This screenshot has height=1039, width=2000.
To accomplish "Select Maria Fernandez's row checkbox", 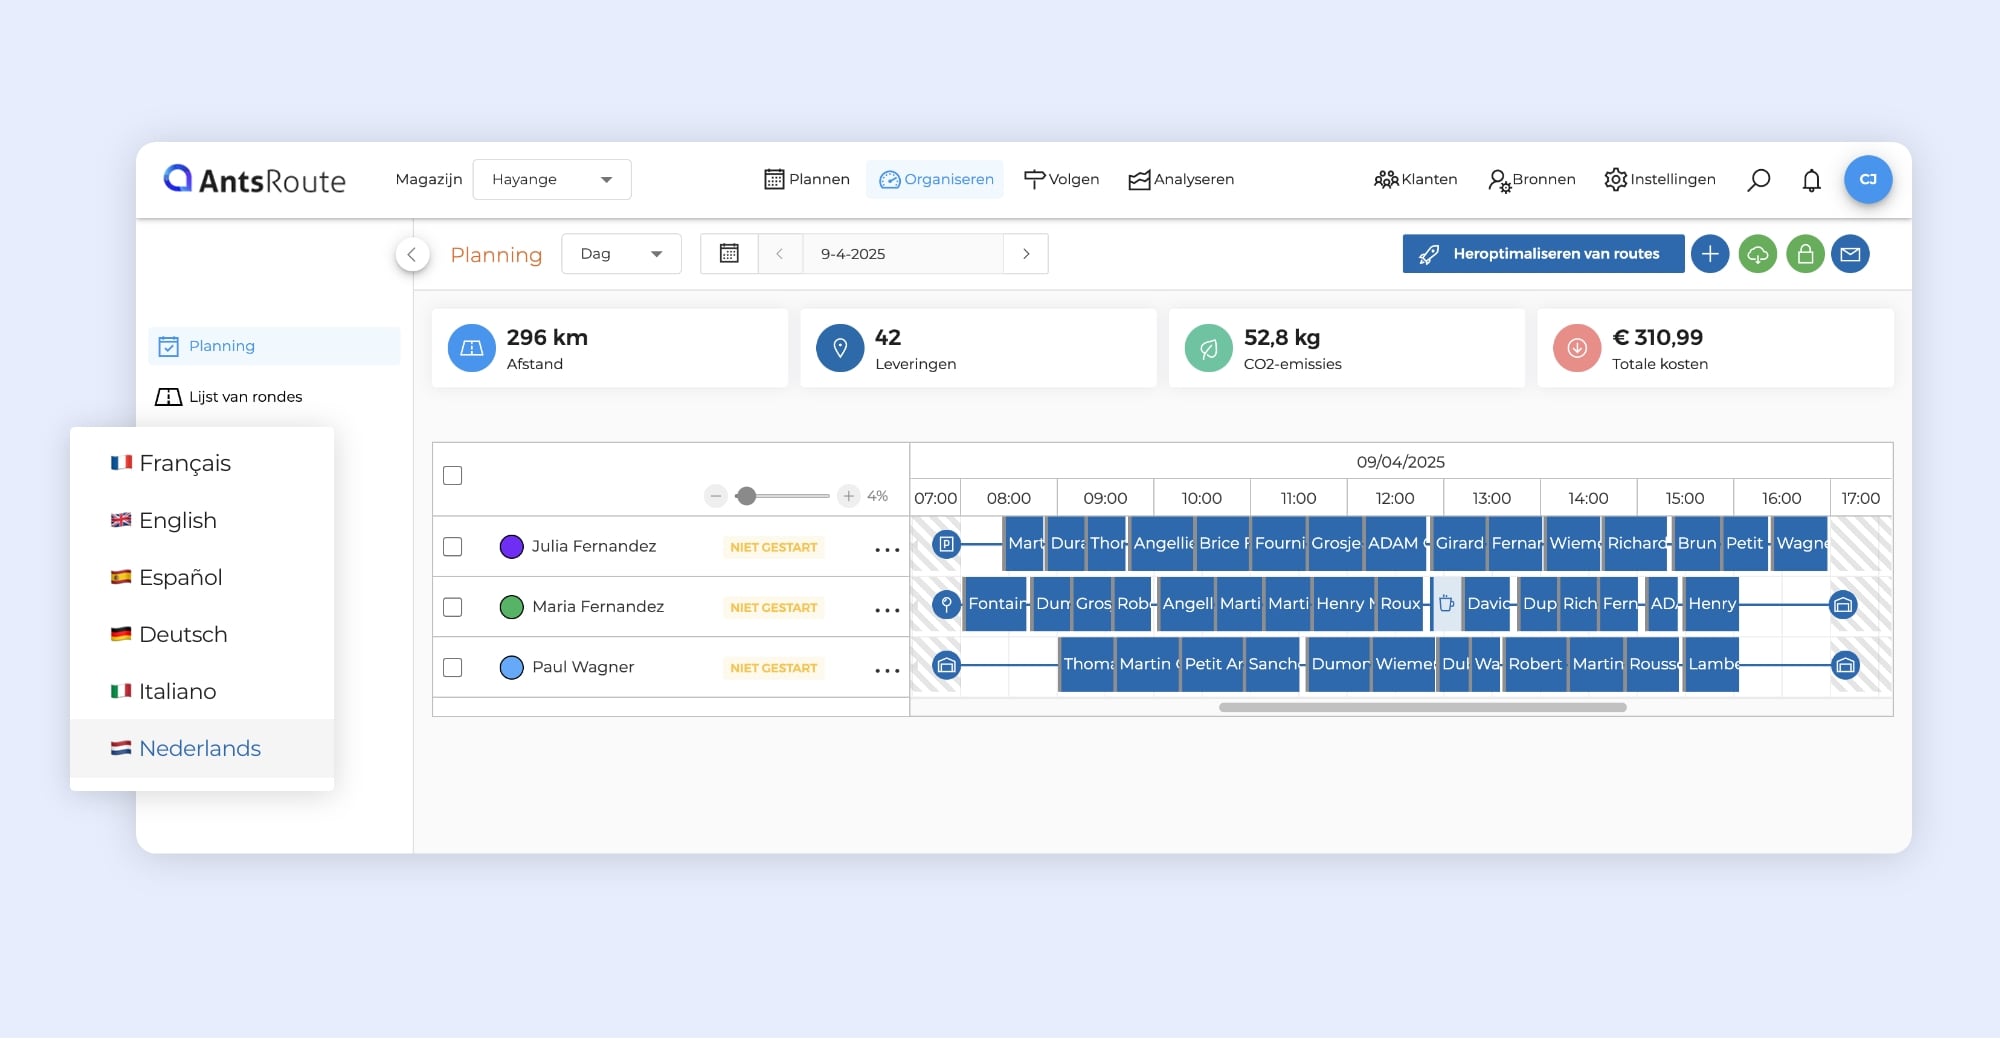I will 453,607.
